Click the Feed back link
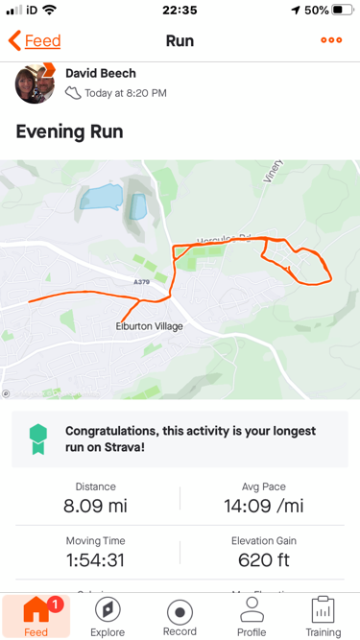Image resolution: width=360 pixels, height=640 pixels. pyautogui.click(x=42, y=41)
